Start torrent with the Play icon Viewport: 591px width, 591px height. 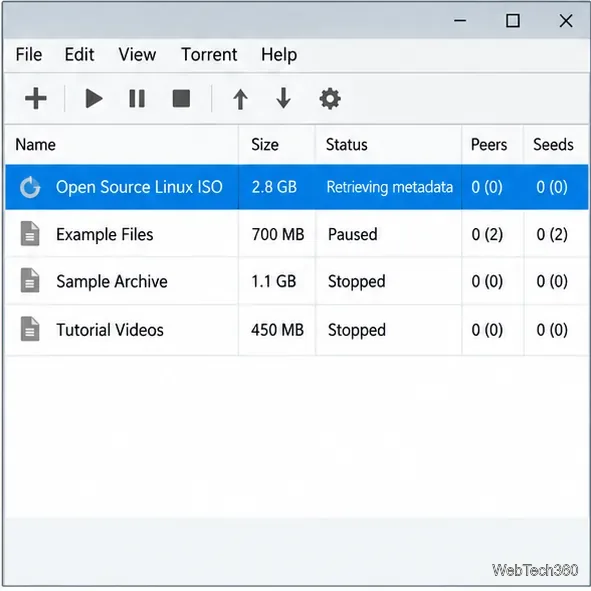[93, 98]
